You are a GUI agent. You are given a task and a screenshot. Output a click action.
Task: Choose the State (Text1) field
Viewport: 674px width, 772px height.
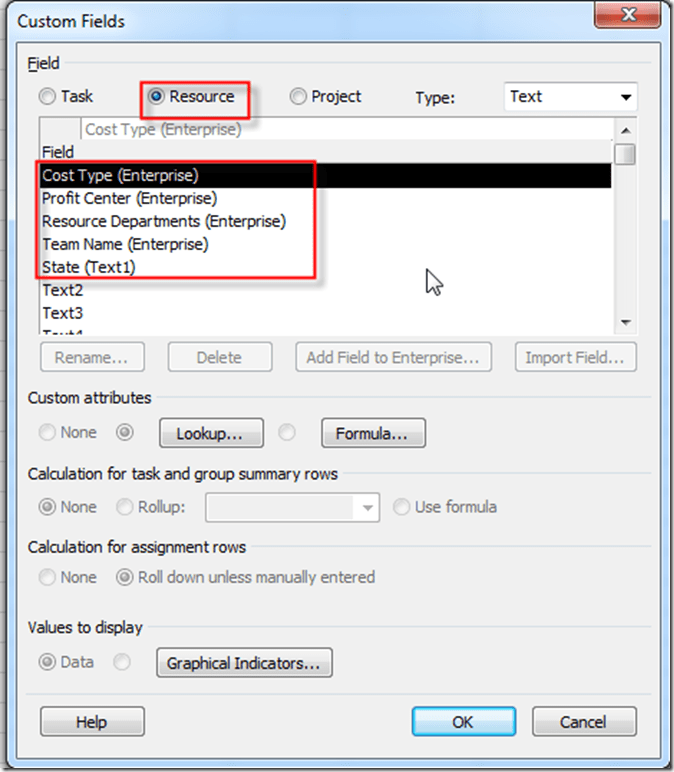click(x=88, y=267)
